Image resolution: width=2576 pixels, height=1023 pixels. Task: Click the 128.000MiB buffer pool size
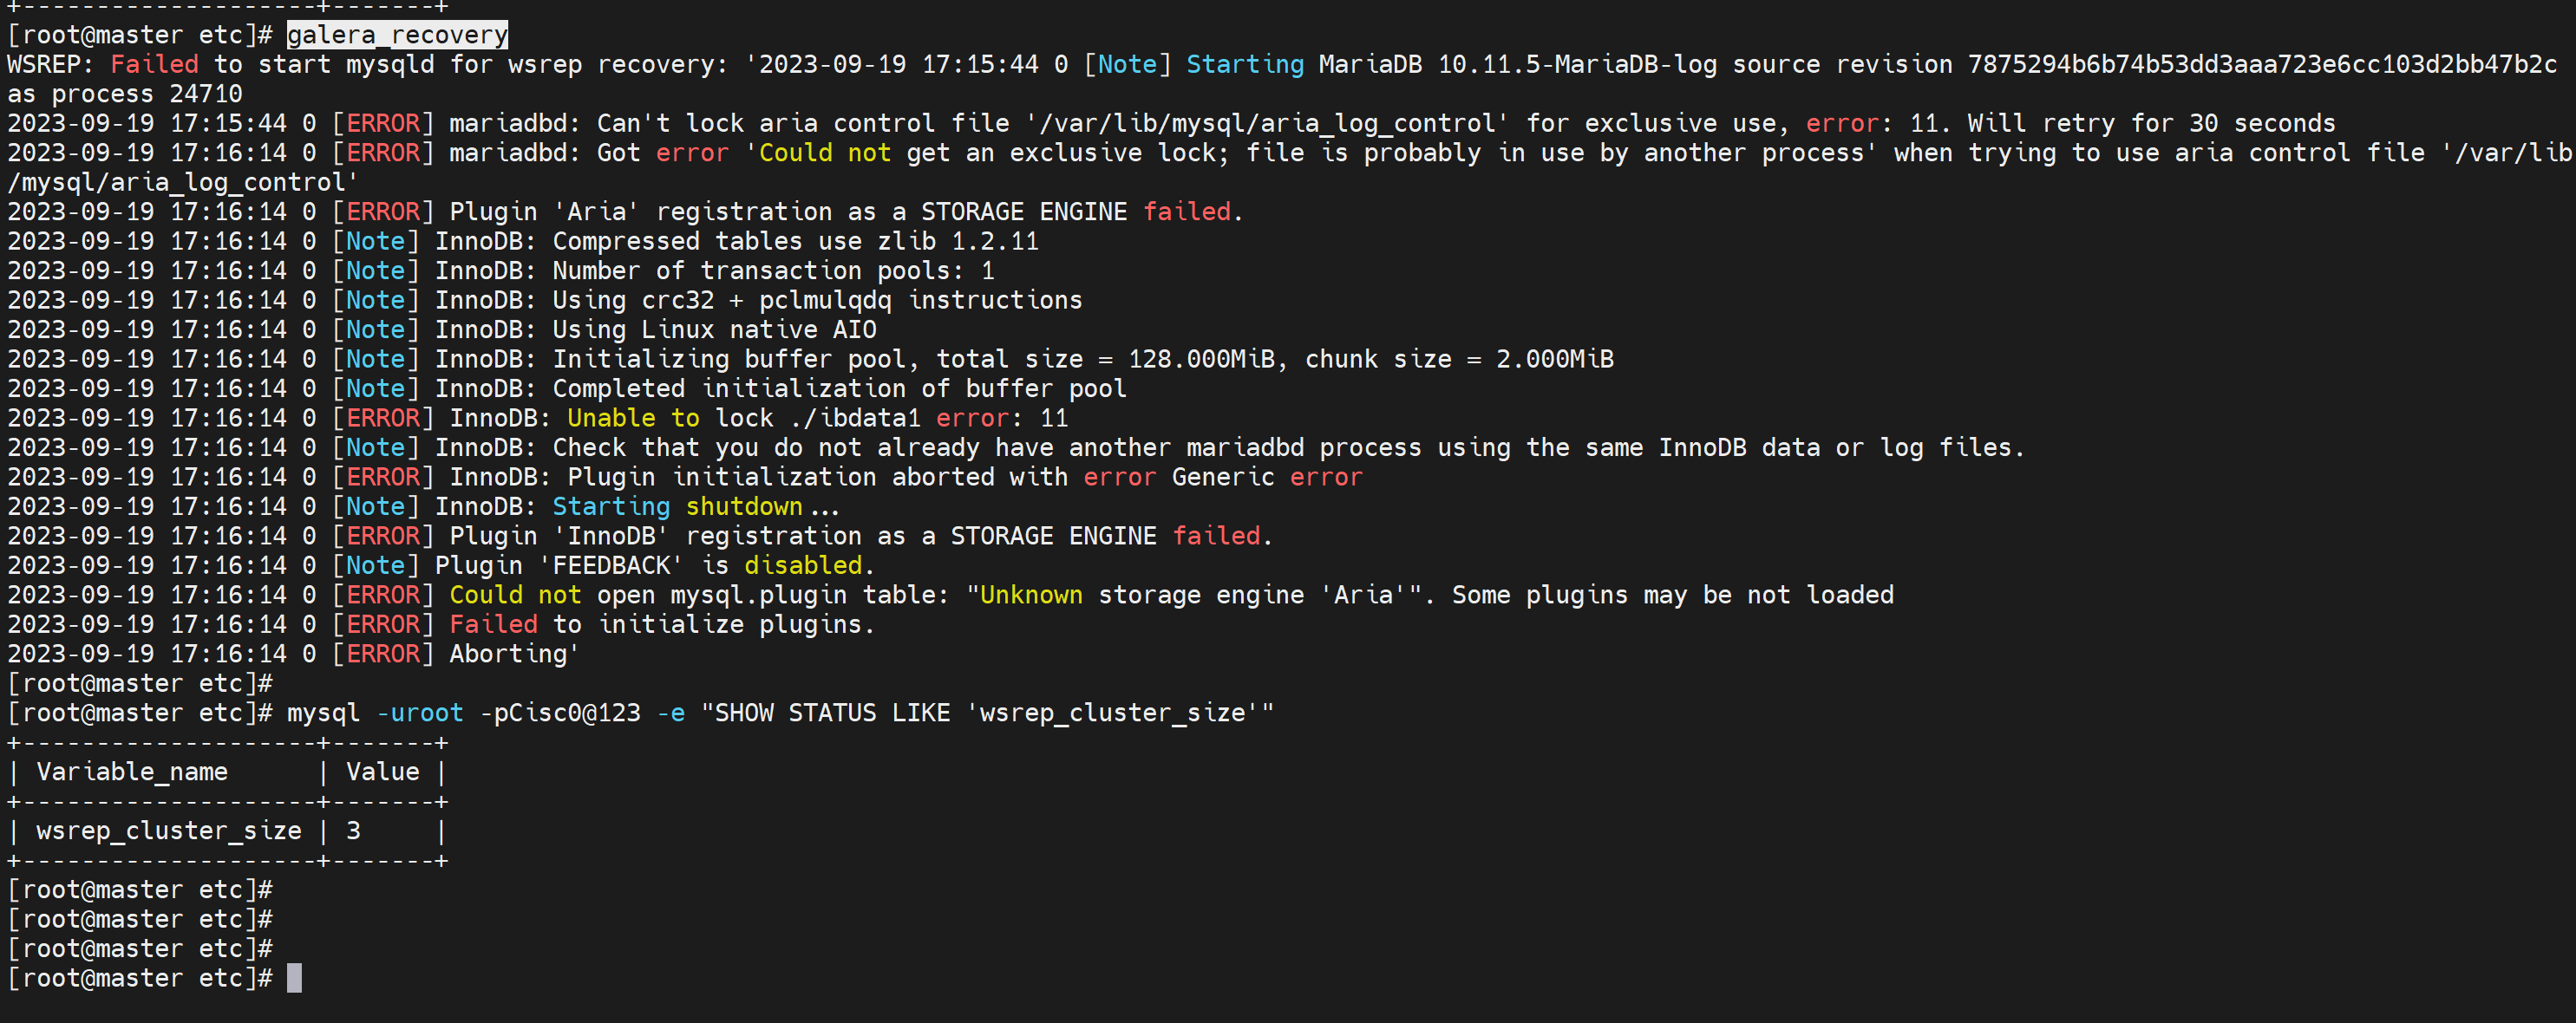click(1201, 359)
